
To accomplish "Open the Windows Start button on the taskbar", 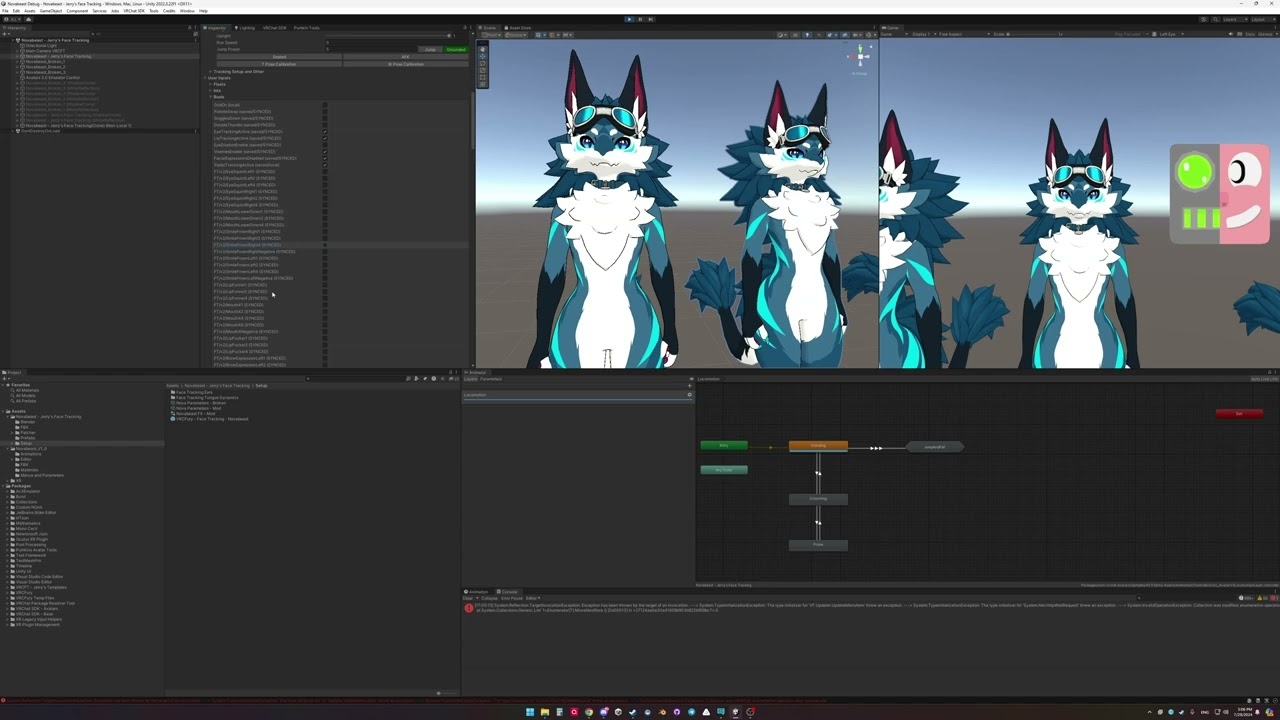I will pyautogui.click(x=530, y=712).
